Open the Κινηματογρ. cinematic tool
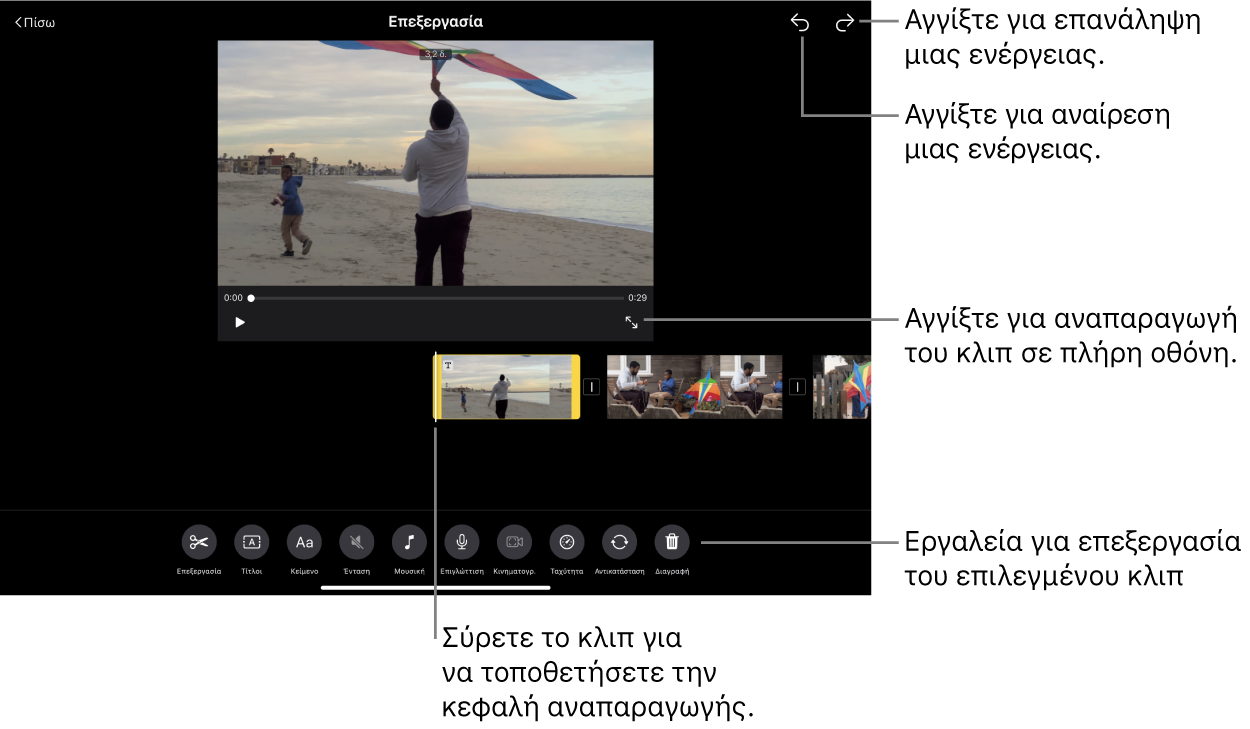1250x729 pixels. (x=514, y=542)
